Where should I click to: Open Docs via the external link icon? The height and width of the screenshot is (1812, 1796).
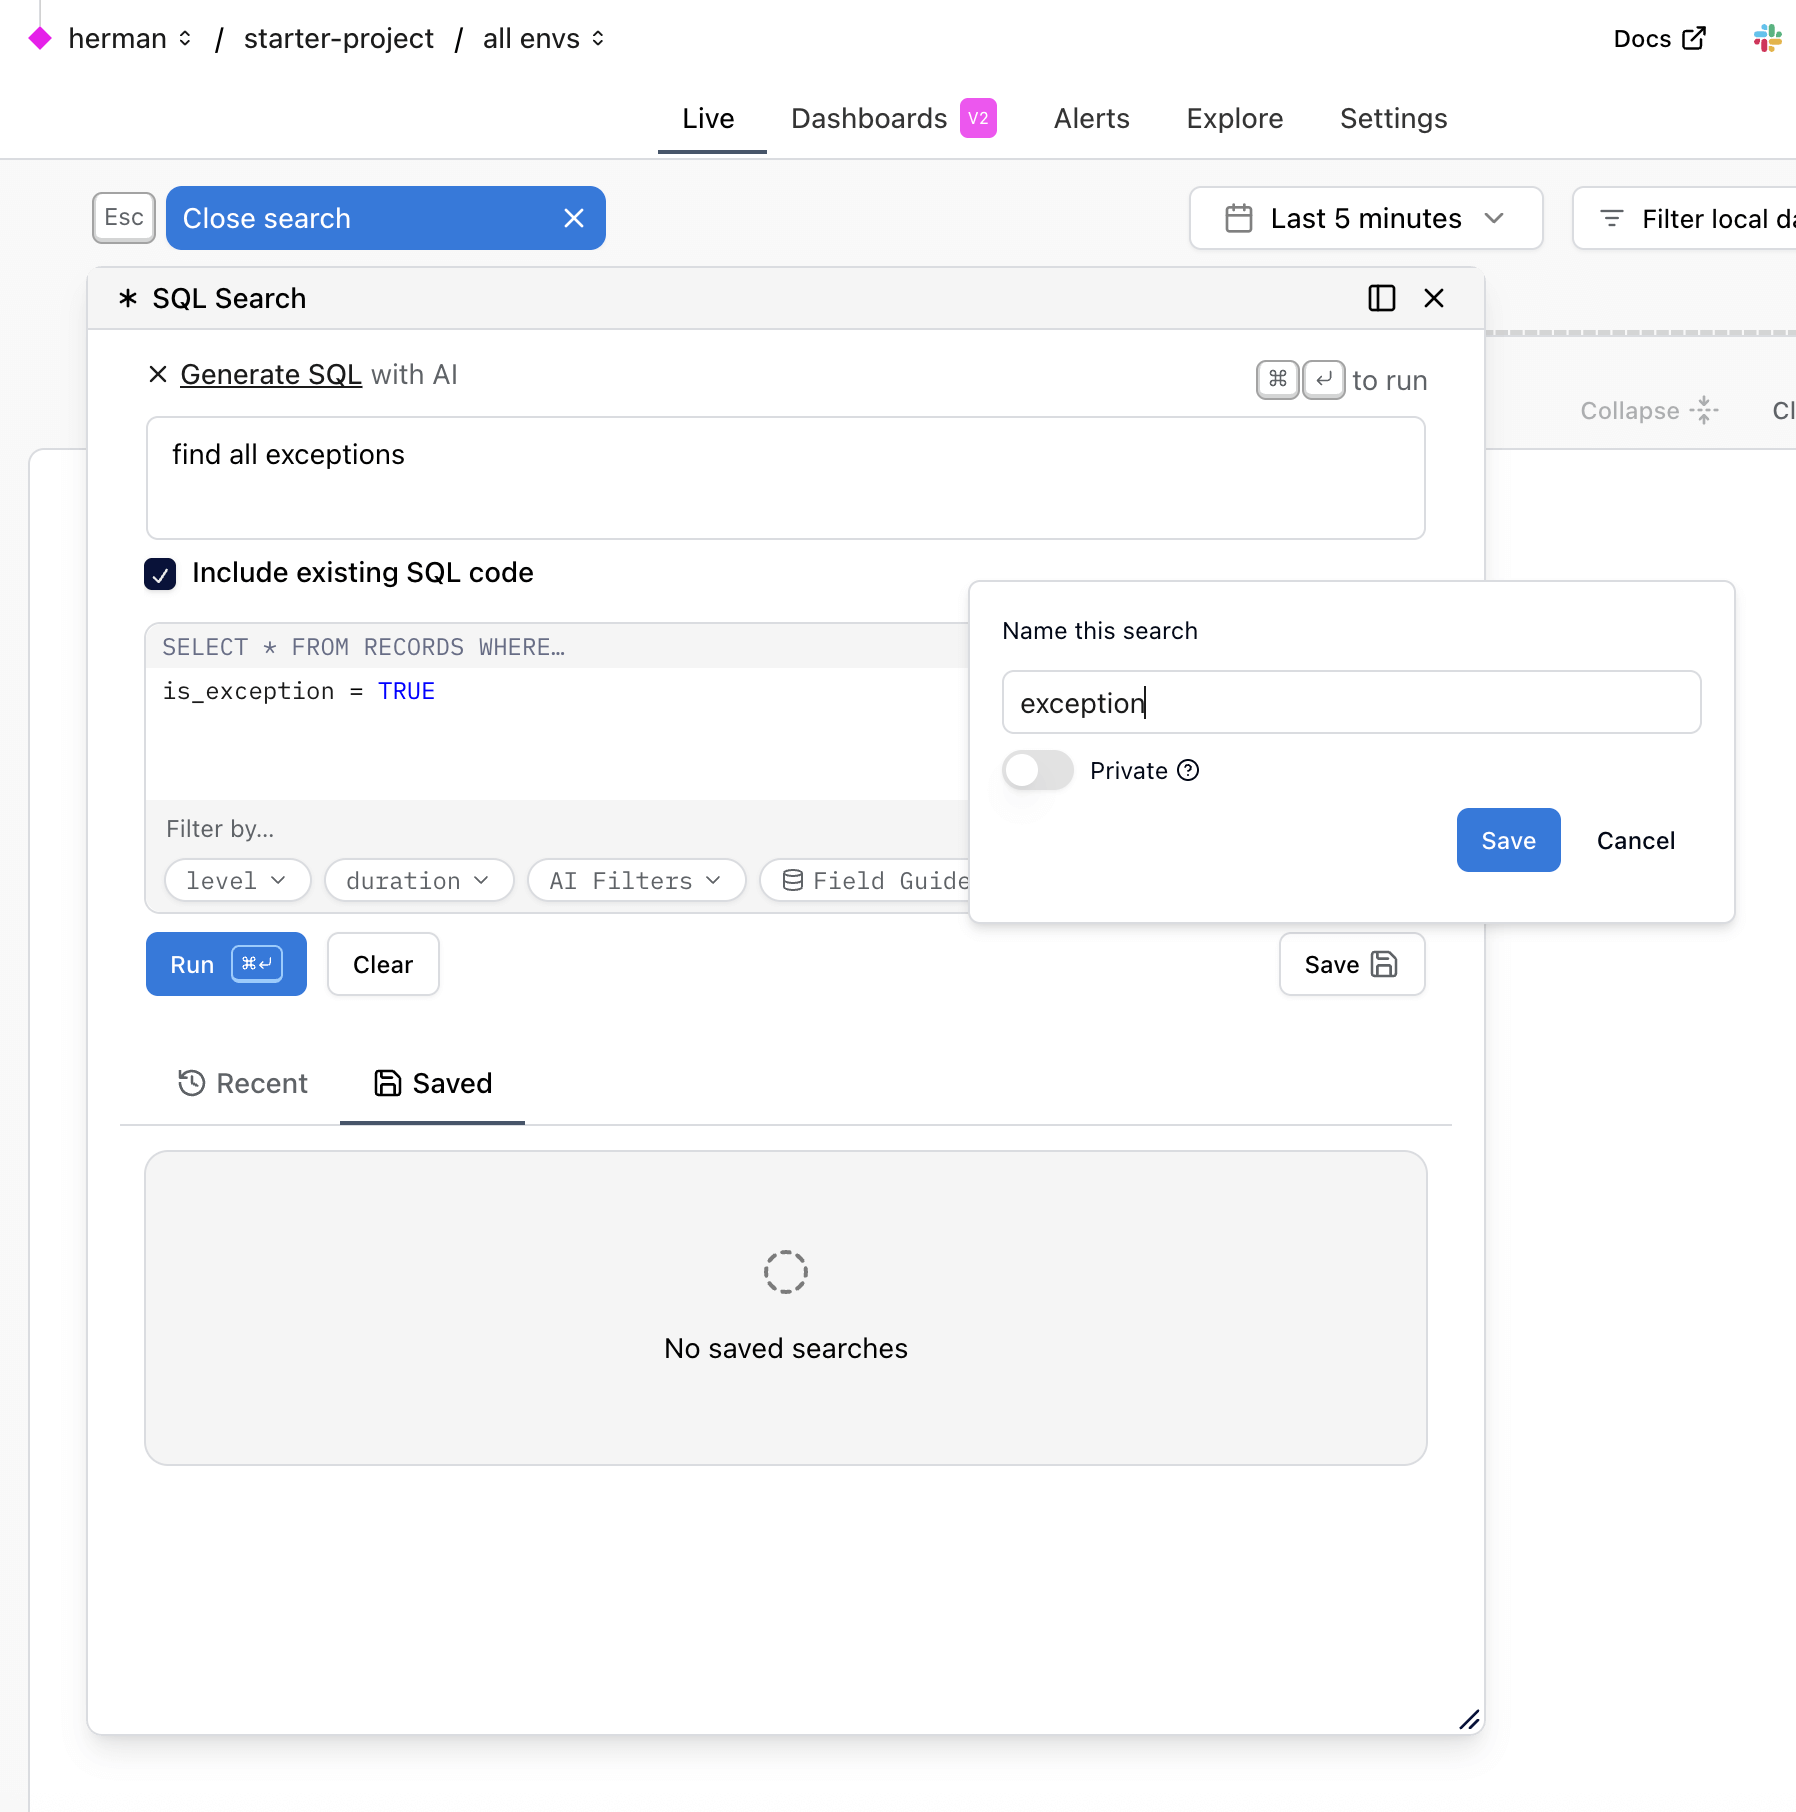click(1695, 38)
